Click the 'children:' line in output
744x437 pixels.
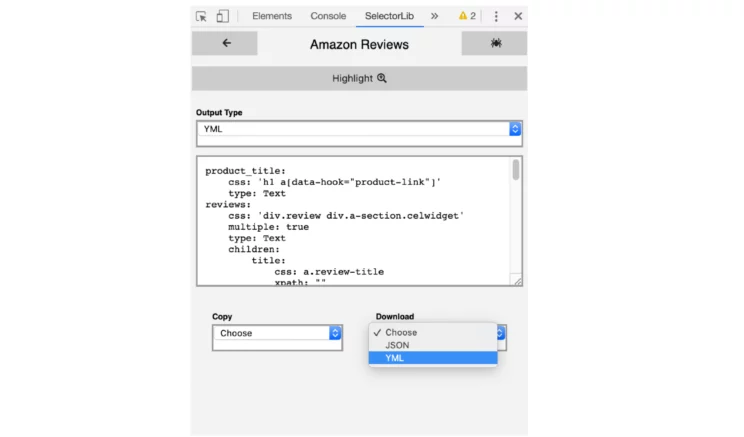click(254, 250)
